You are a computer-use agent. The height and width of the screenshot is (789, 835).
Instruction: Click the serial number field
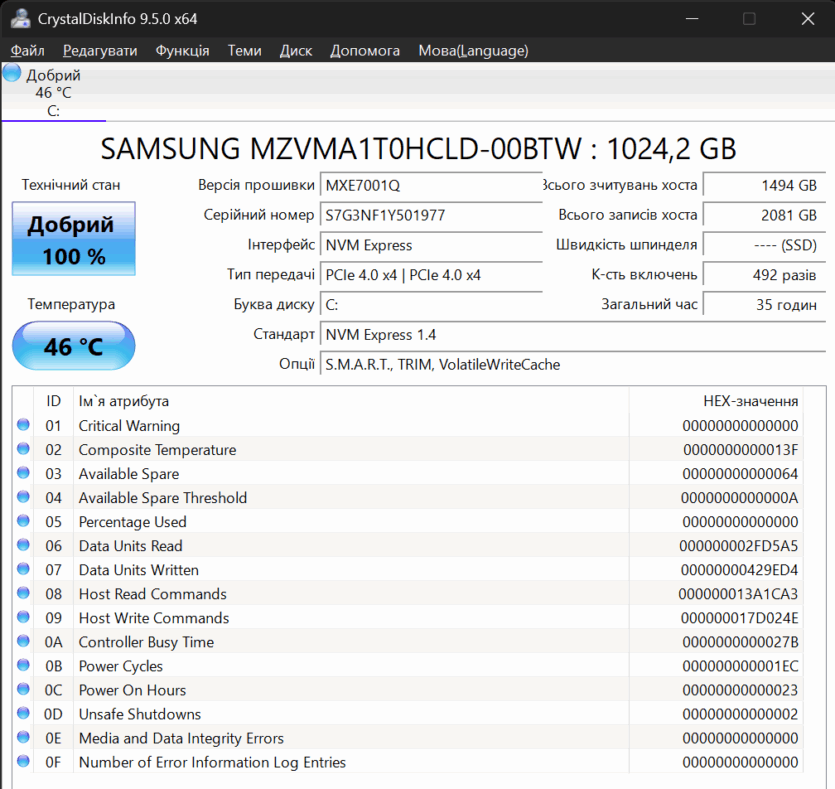click(x=431, y=215)
